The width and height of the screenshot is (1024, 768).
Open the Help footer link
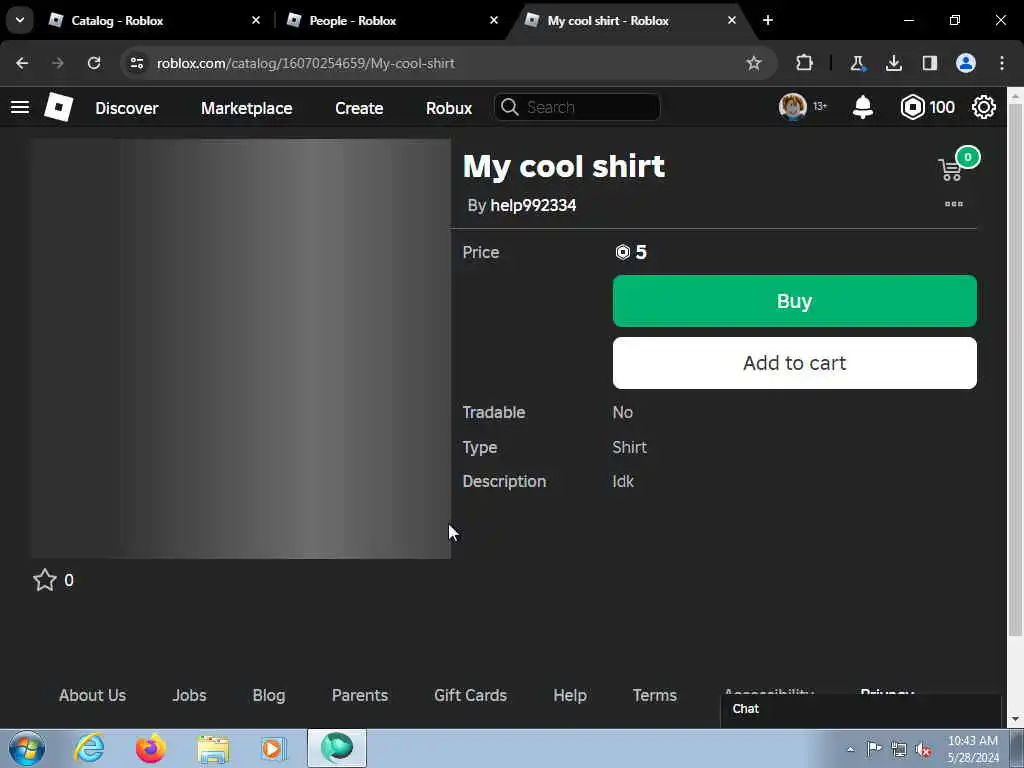pyautogui.click(x=569, y=696)
